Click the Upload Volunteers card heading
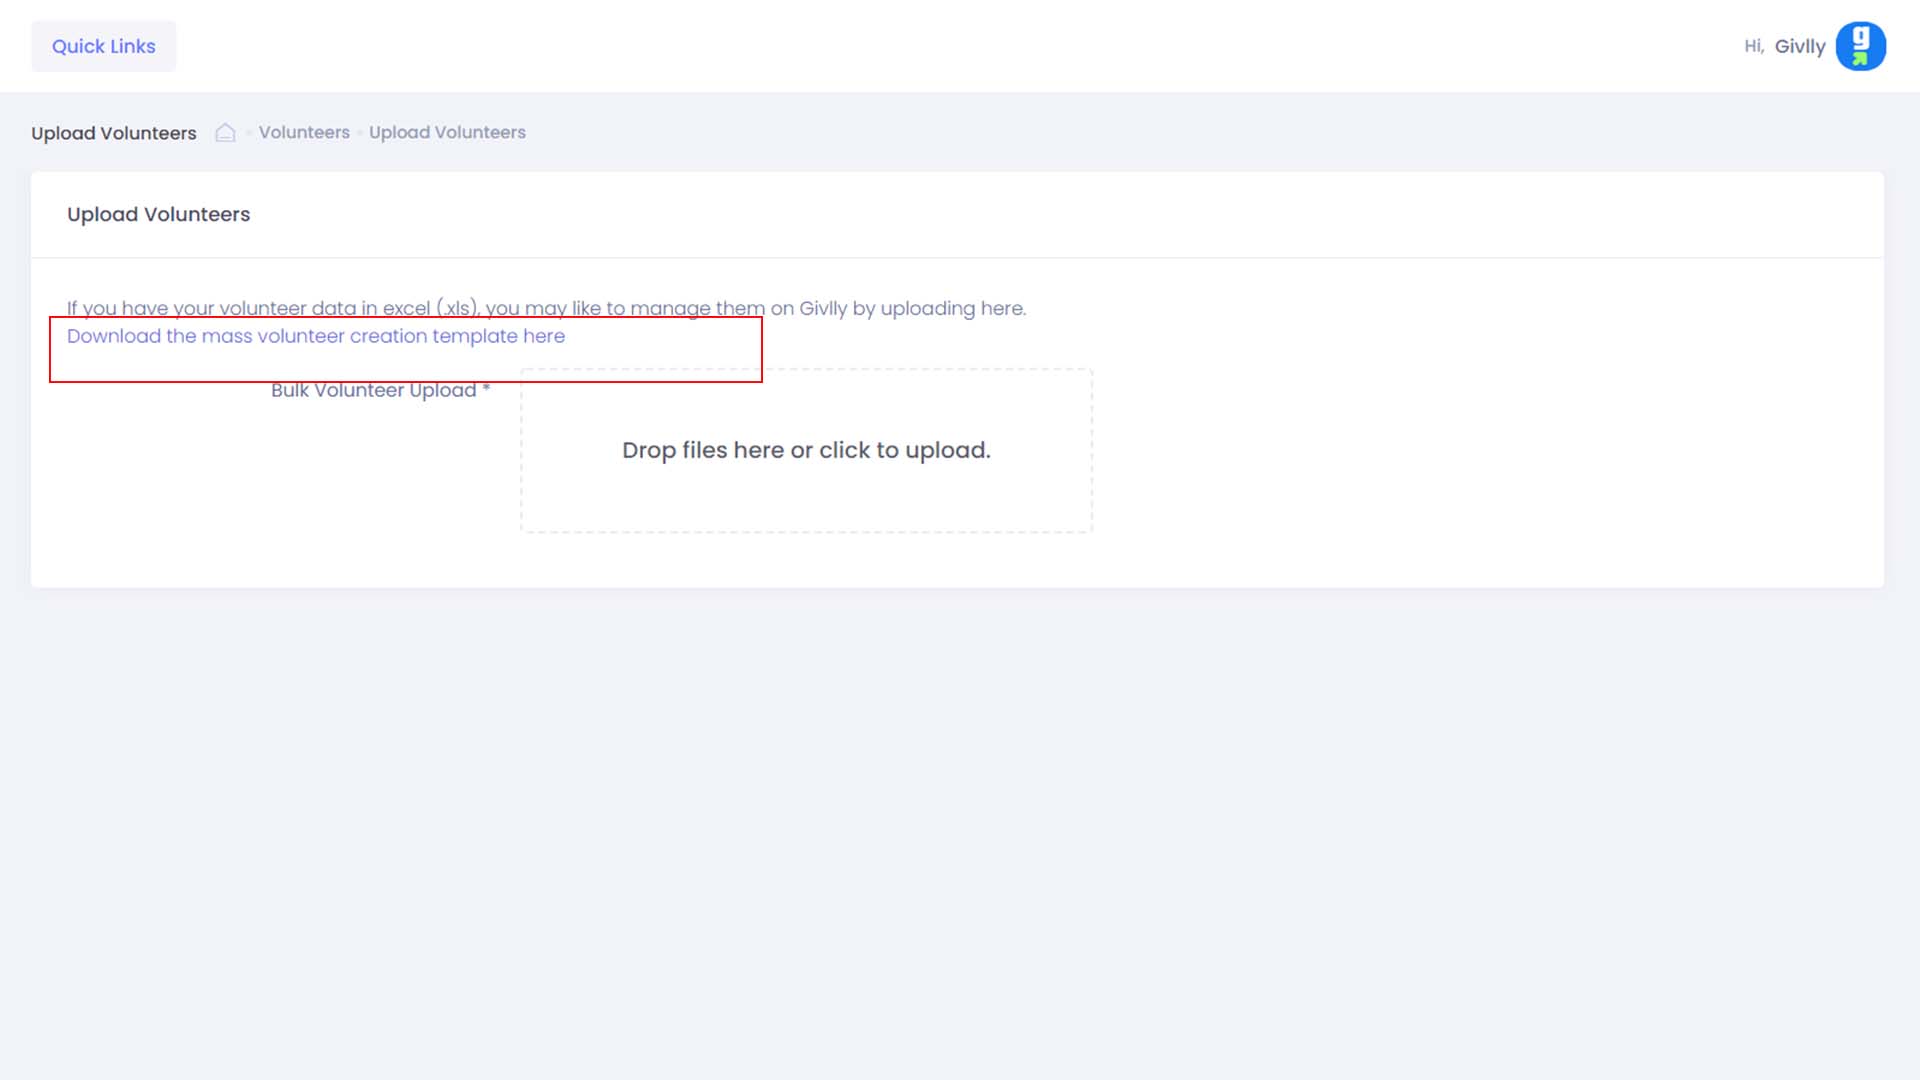The image size is (1920, 1080). (158, 214)
